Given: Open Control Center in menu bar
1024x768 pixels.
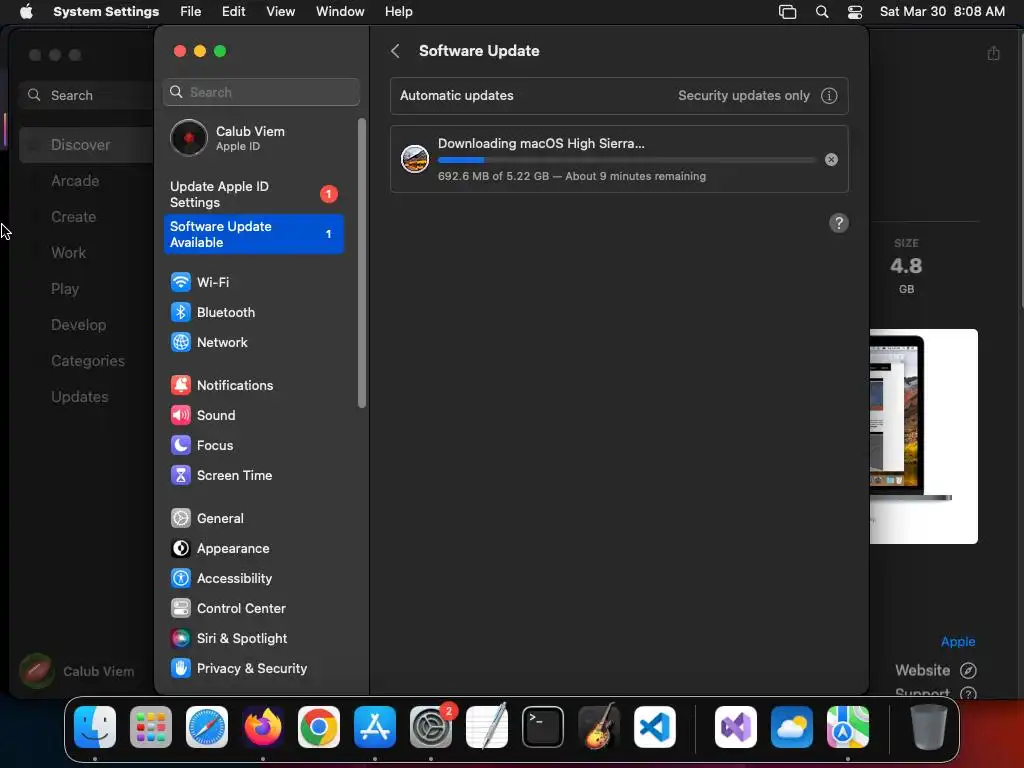Looking at the screenshot, I should (855, 12).
